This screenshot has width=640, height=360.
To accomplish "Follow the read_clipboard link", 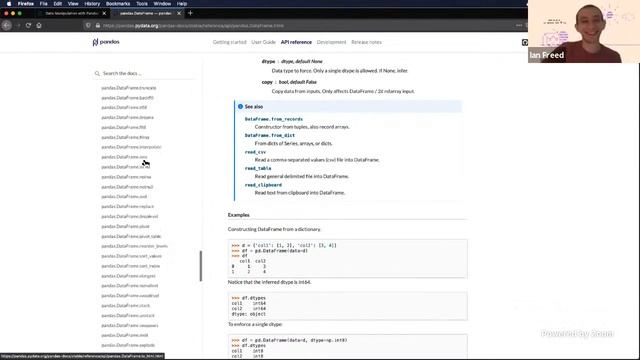I will tap(263, 185).
